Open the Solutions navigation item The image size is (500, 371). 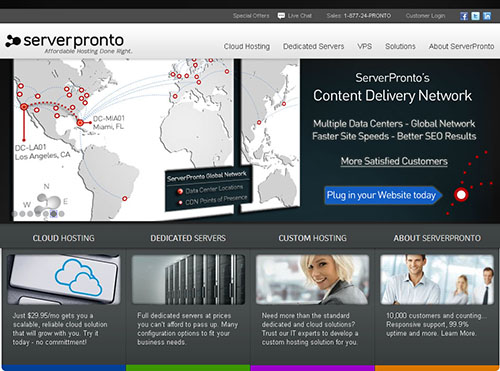(x=400, y=46)
